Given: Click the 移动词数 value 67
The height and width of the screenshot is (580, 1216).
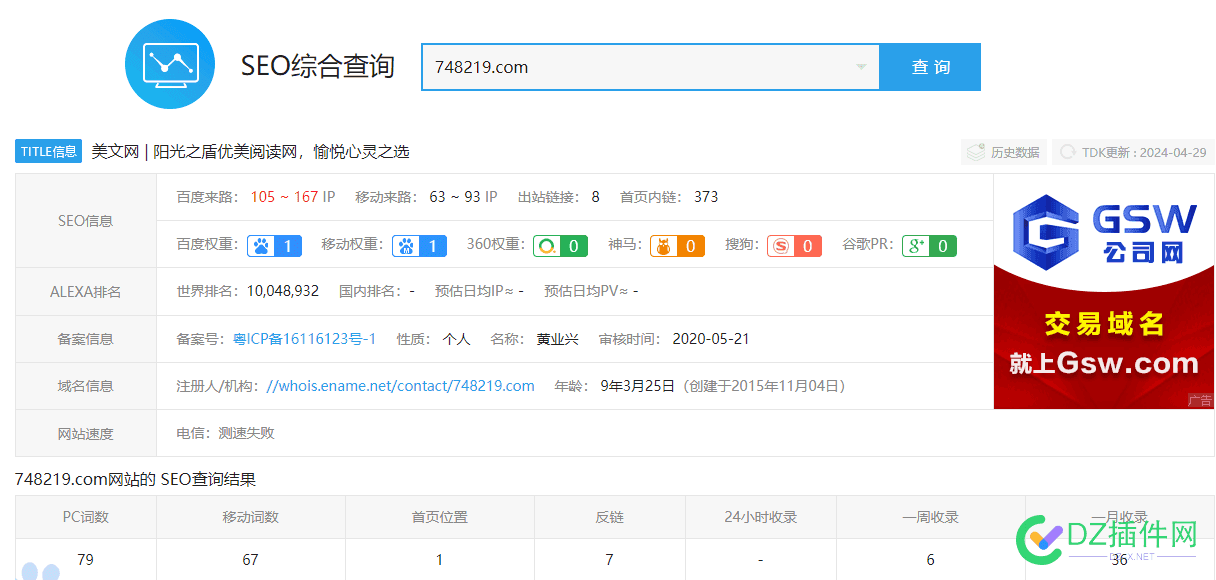Looking at the screenshot, I should [x=251, y=560].
